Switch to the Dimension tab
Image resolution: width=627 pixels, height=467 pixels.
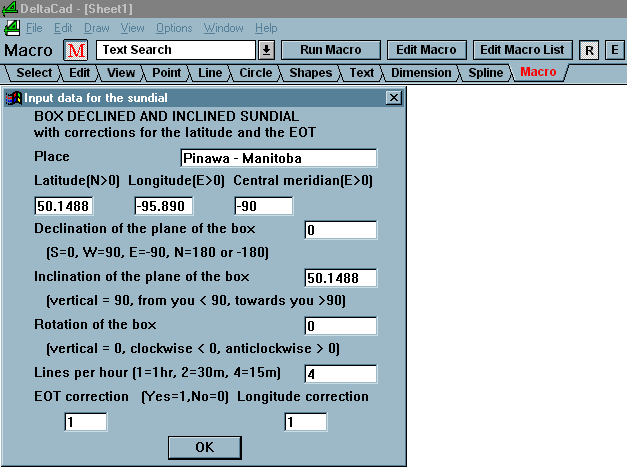(421, 72)
